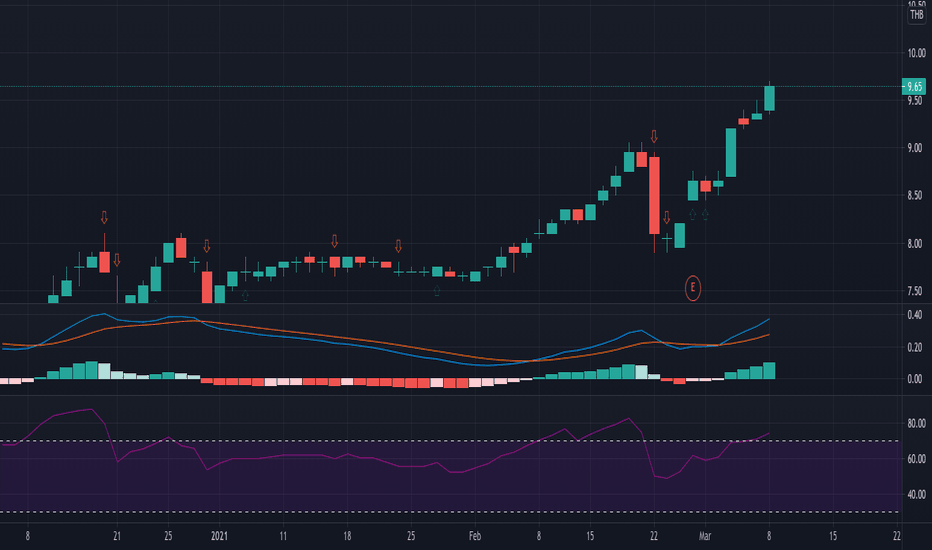The height and width of the screenshot is (550, 932).
Task: Click the red down arrow above the January 25 candle
Action: point(398,246)
